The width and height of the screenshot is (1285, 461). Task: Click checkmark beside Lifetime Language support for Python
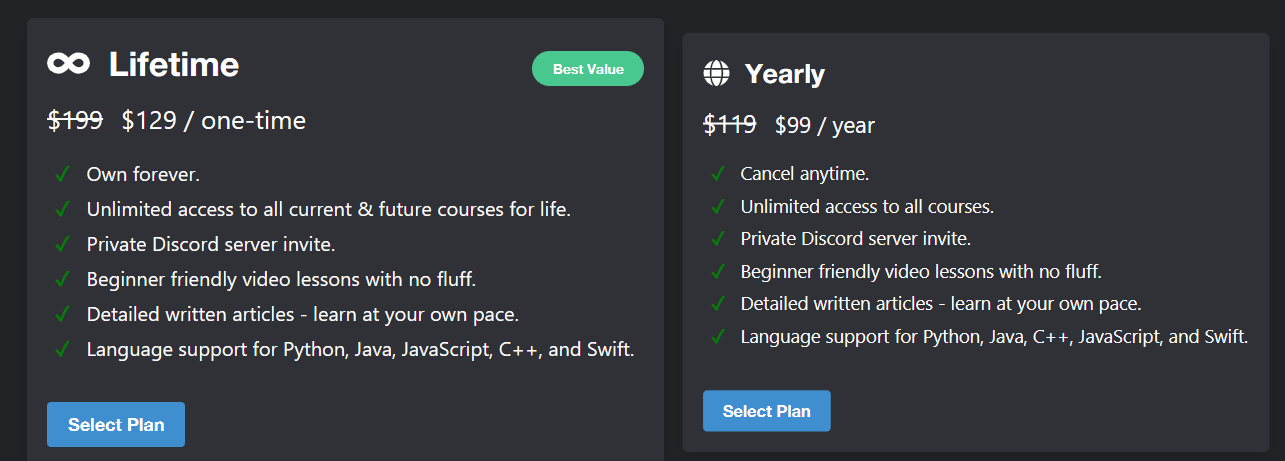tap(62, 349)
